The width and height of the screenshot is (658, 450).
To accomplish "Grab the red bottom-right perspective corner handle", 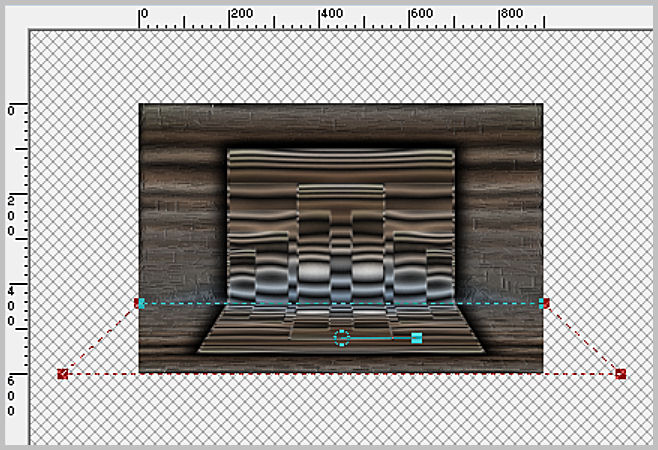I will 621,374.
